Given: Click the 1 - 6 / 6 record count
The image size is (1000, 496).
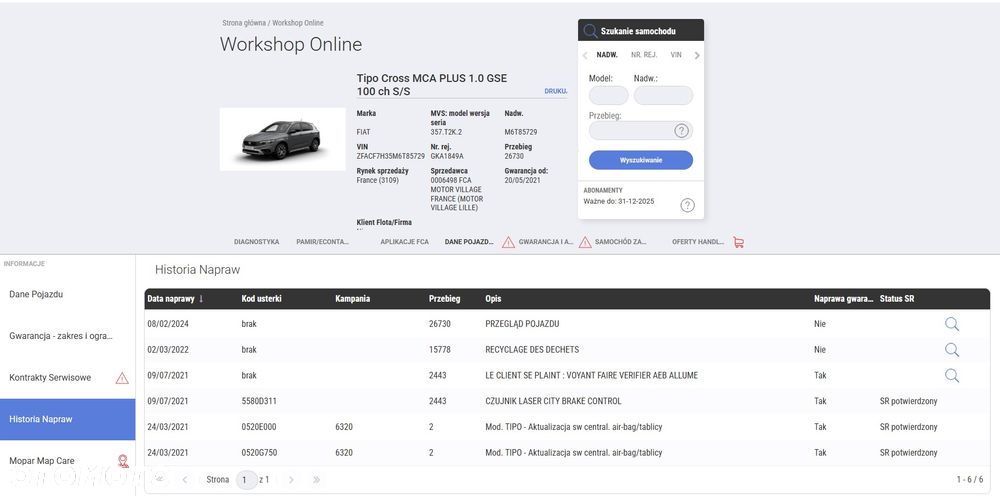Looking at the screenshot, I should pyautogui.click(x=969, y=479).
